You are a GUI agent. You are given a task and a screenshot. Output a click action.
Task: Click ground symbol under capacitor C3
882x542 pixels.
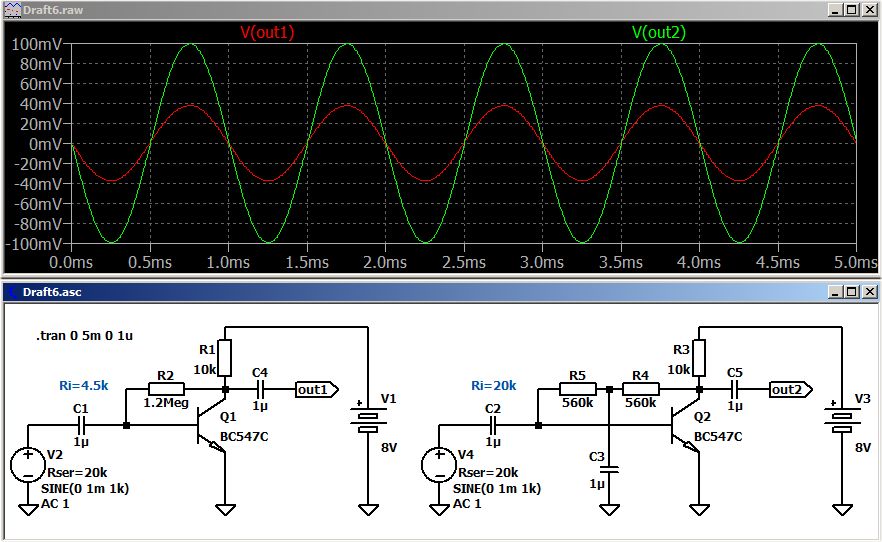(609, 509)
